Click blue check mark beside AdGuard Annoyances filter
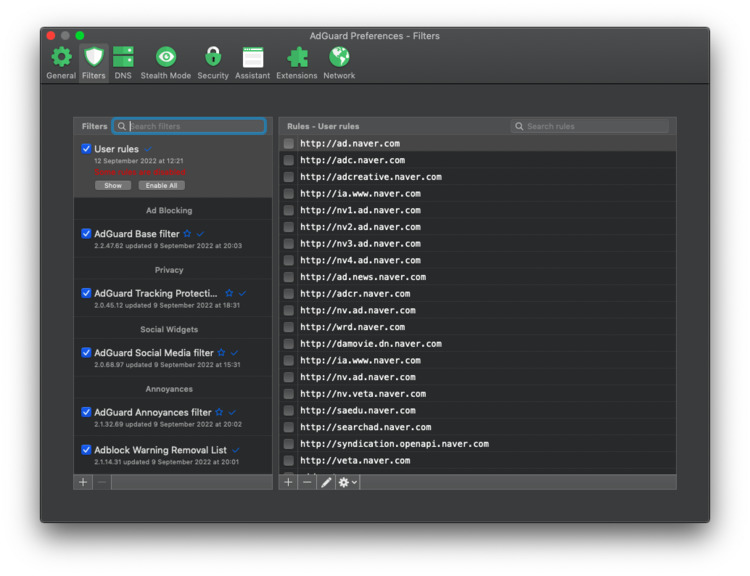The height and width of the screenshot is (576, 750). [232, 412]
